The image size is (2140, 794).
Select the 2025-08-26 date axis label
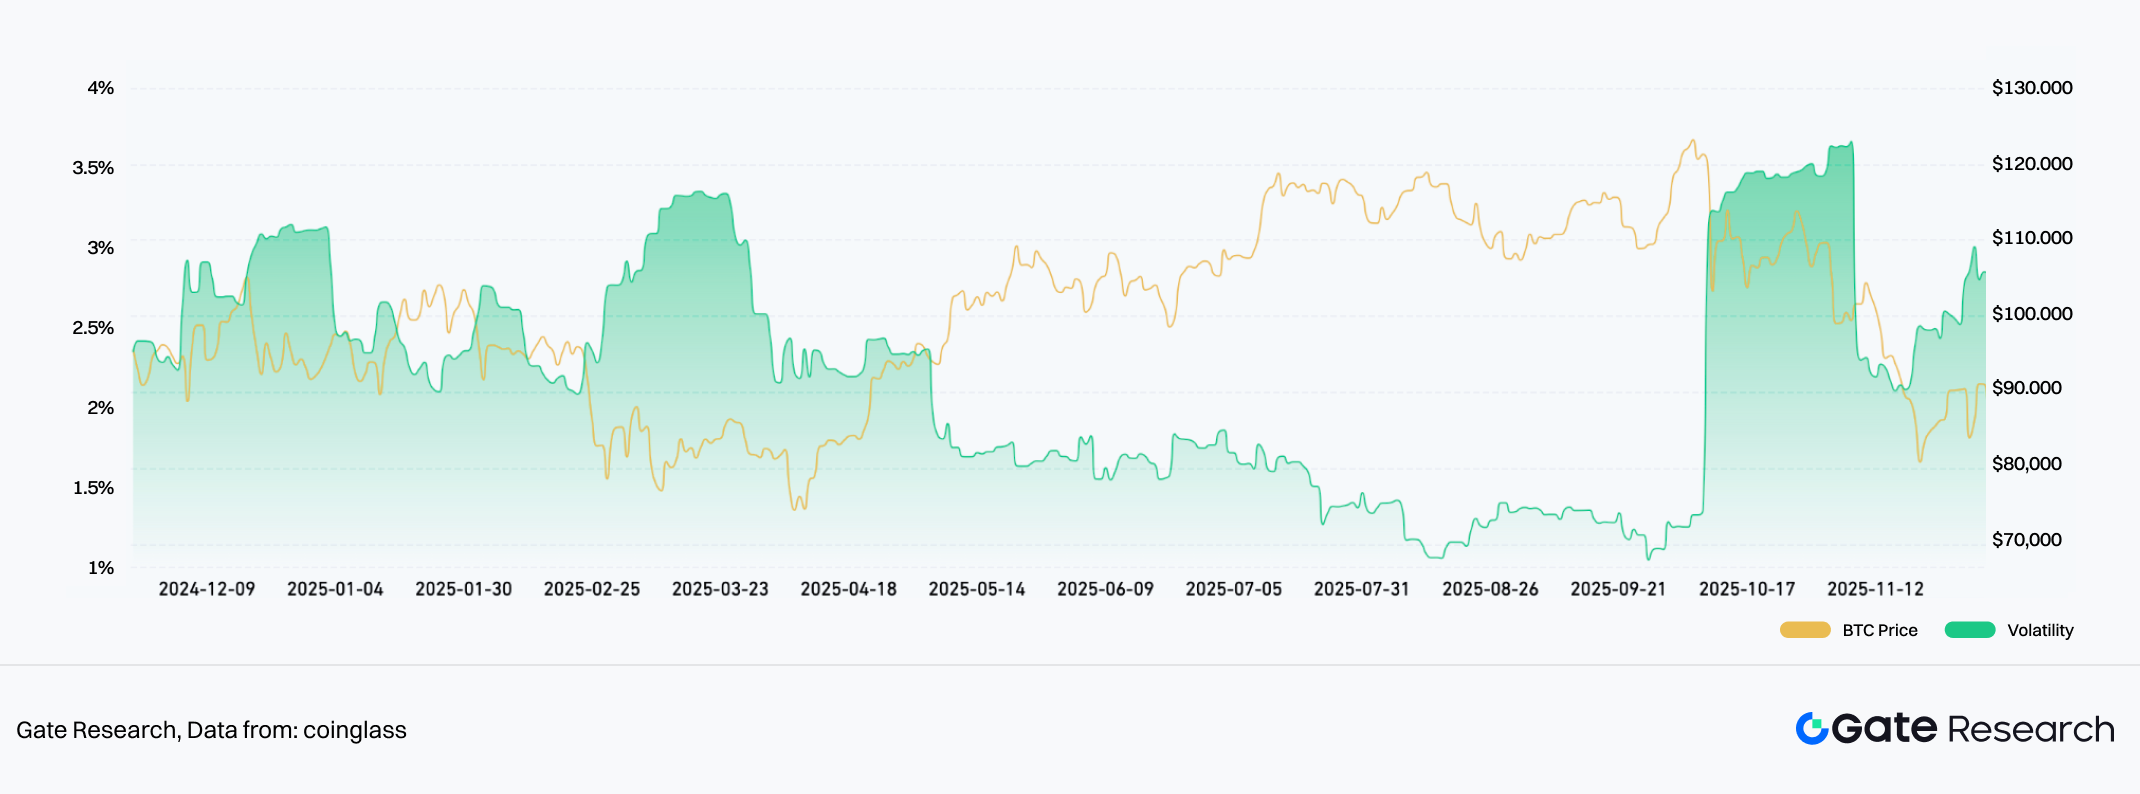coord(1490,589)
